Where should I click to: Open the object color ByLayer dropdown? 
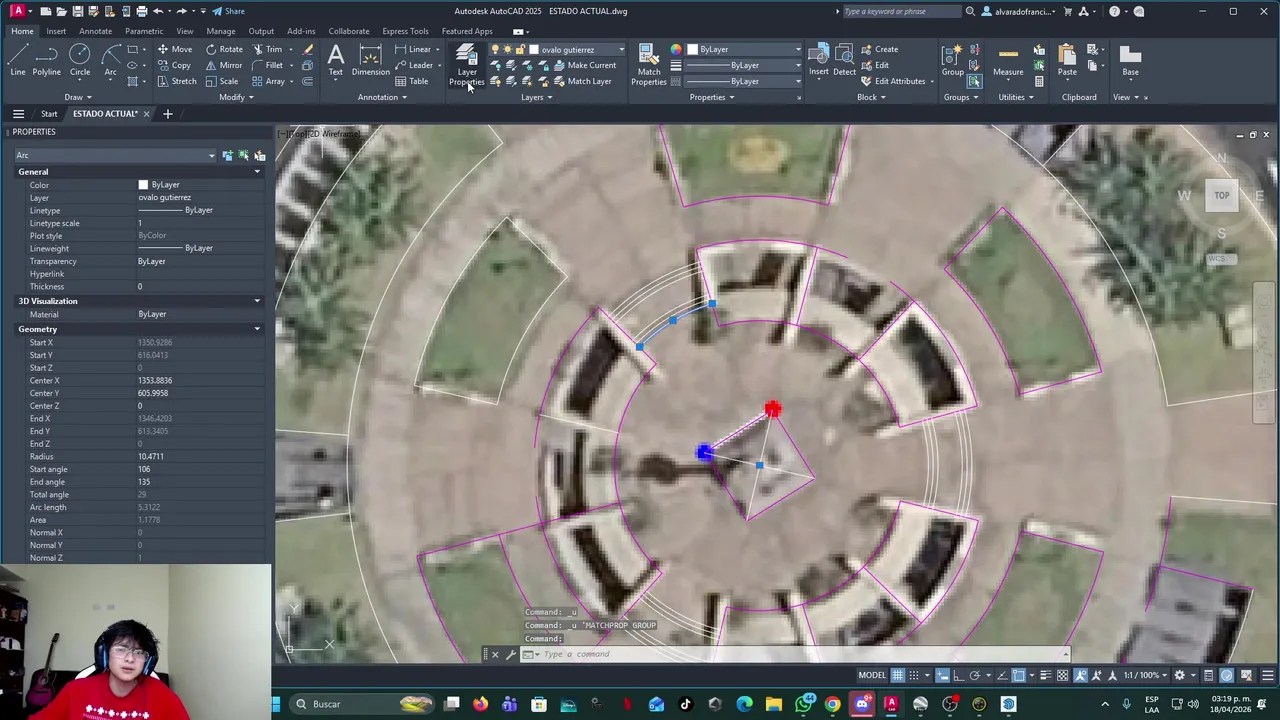point(744,49)
